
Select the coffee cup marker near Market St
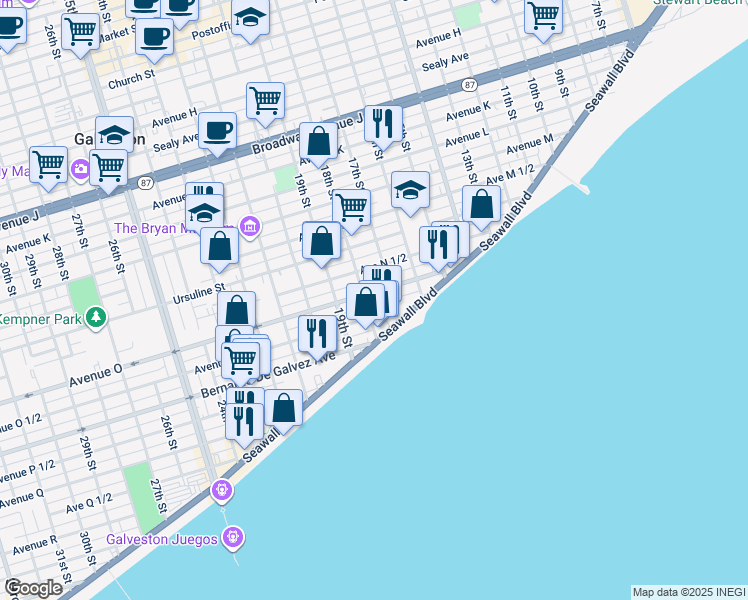click(154, 37)
